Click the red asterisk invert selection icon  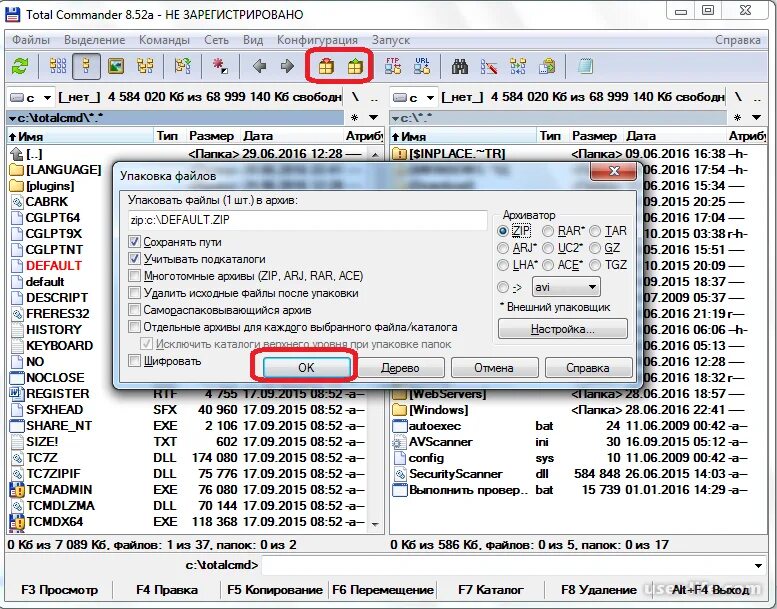tap(220, 66)
